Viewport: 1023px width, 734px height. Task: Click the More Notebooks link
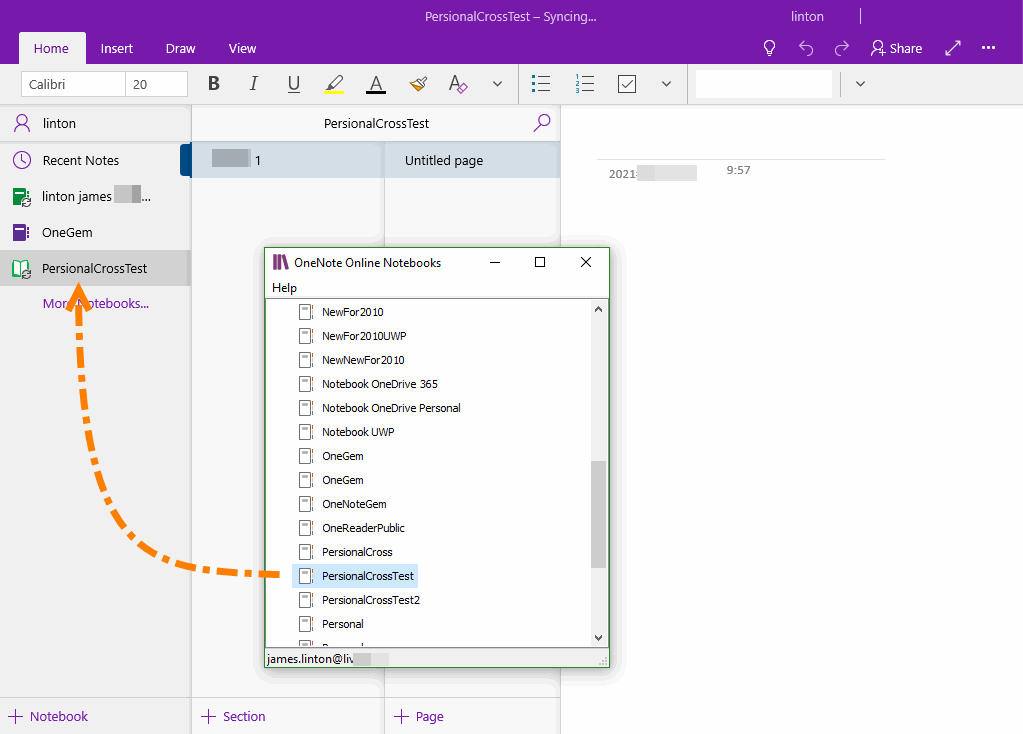(96, 303)
